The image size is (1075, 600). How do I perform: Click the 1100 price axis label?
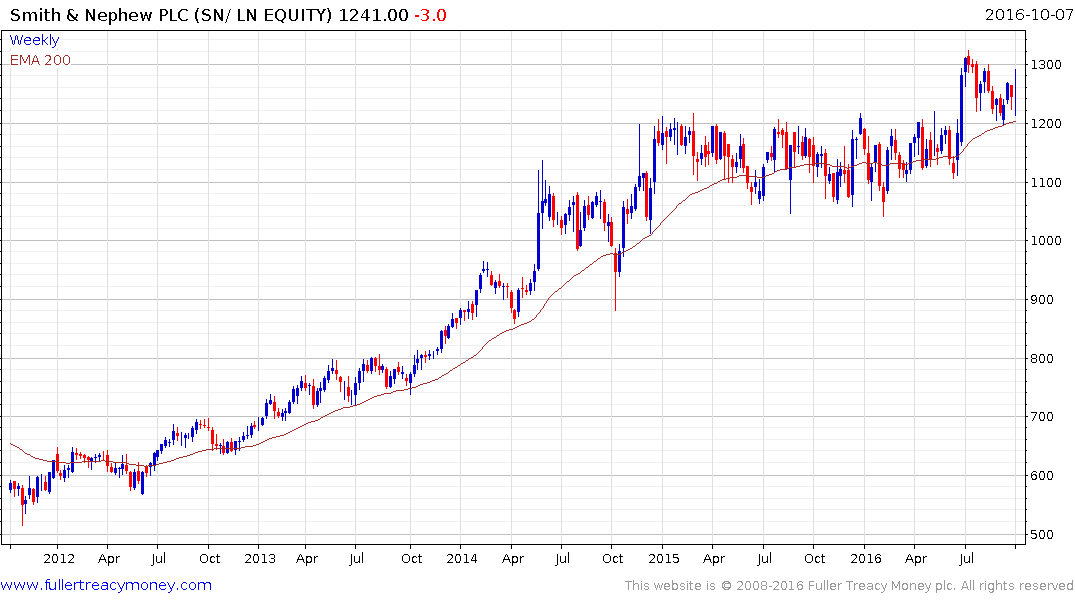pos(1046,182)
